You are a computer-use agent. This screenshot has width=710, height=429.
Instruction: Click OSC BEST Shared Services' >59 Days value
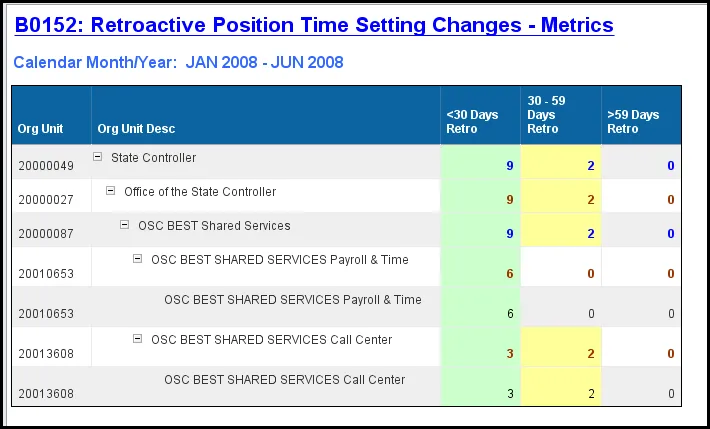coord(671,234)
